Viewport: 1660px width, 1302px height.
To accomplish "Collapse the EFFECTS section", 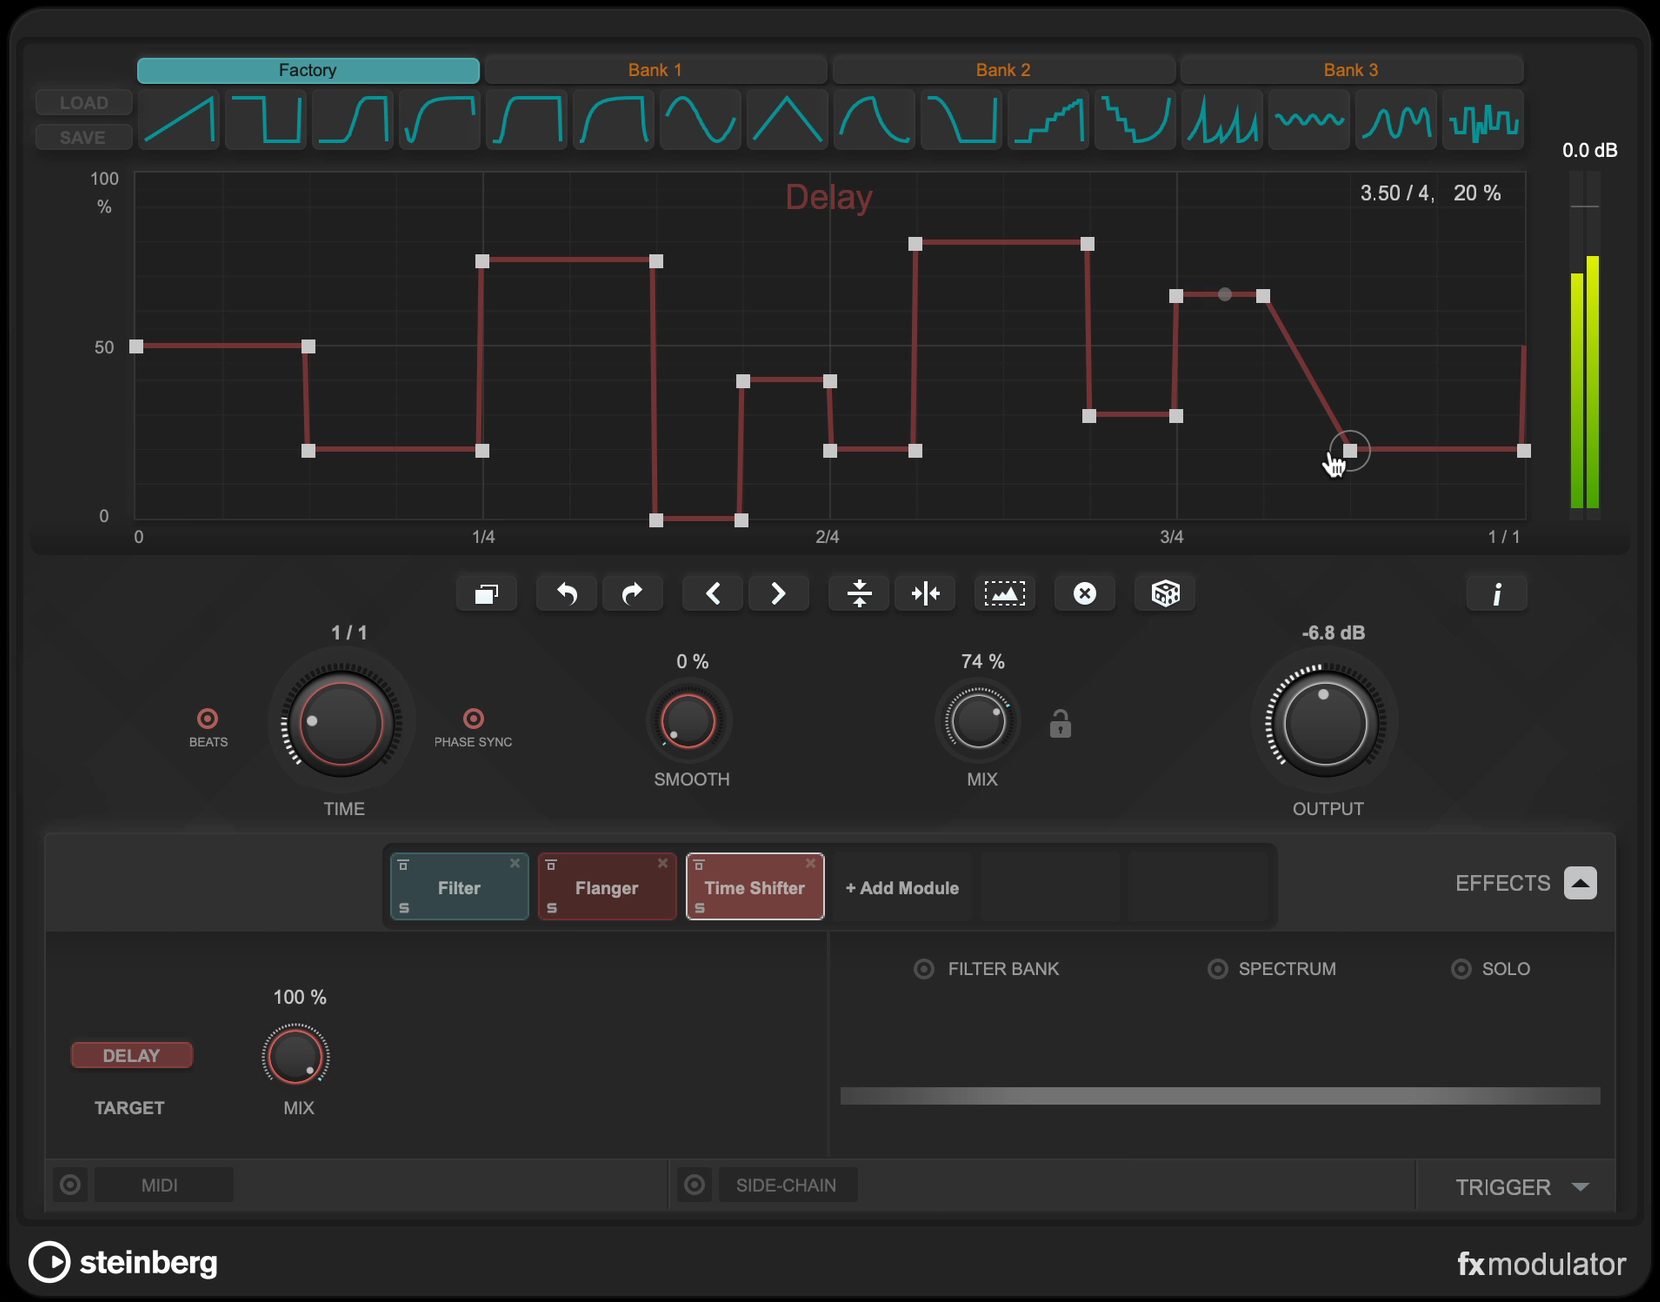I will [x=1580, y=883].
